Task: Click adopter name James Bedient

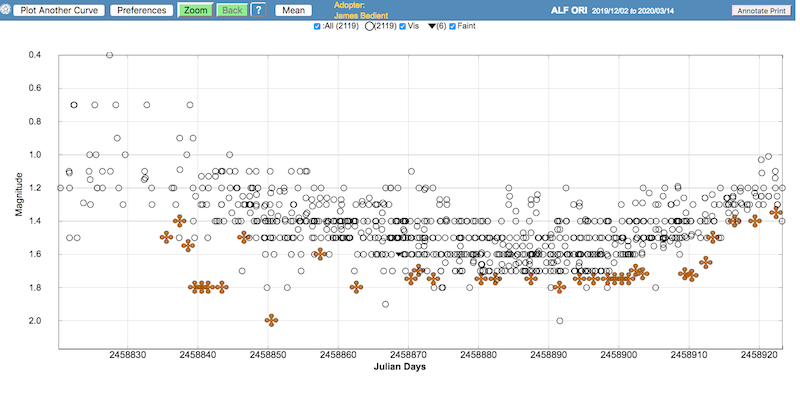Action: tap(361, 16)
